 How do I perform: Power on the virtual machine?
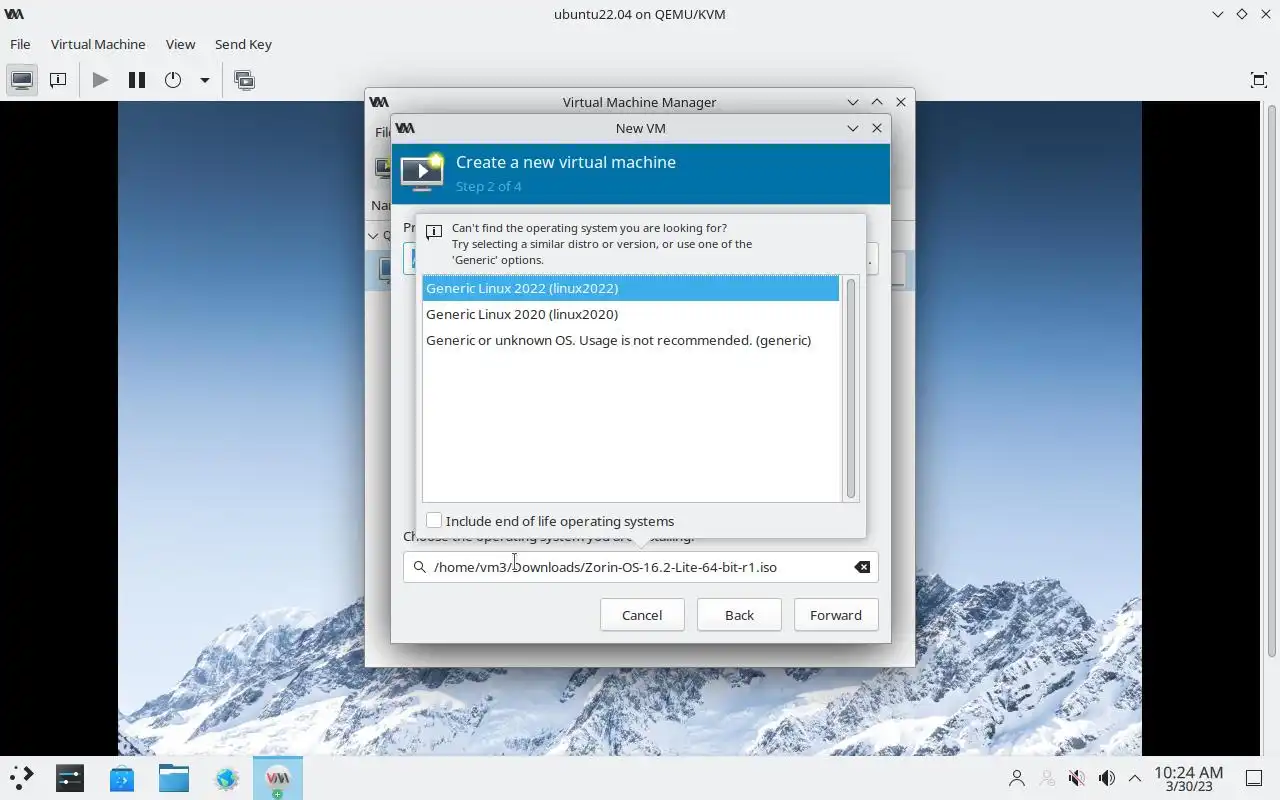pyautogui.click(x=100, y=80)
